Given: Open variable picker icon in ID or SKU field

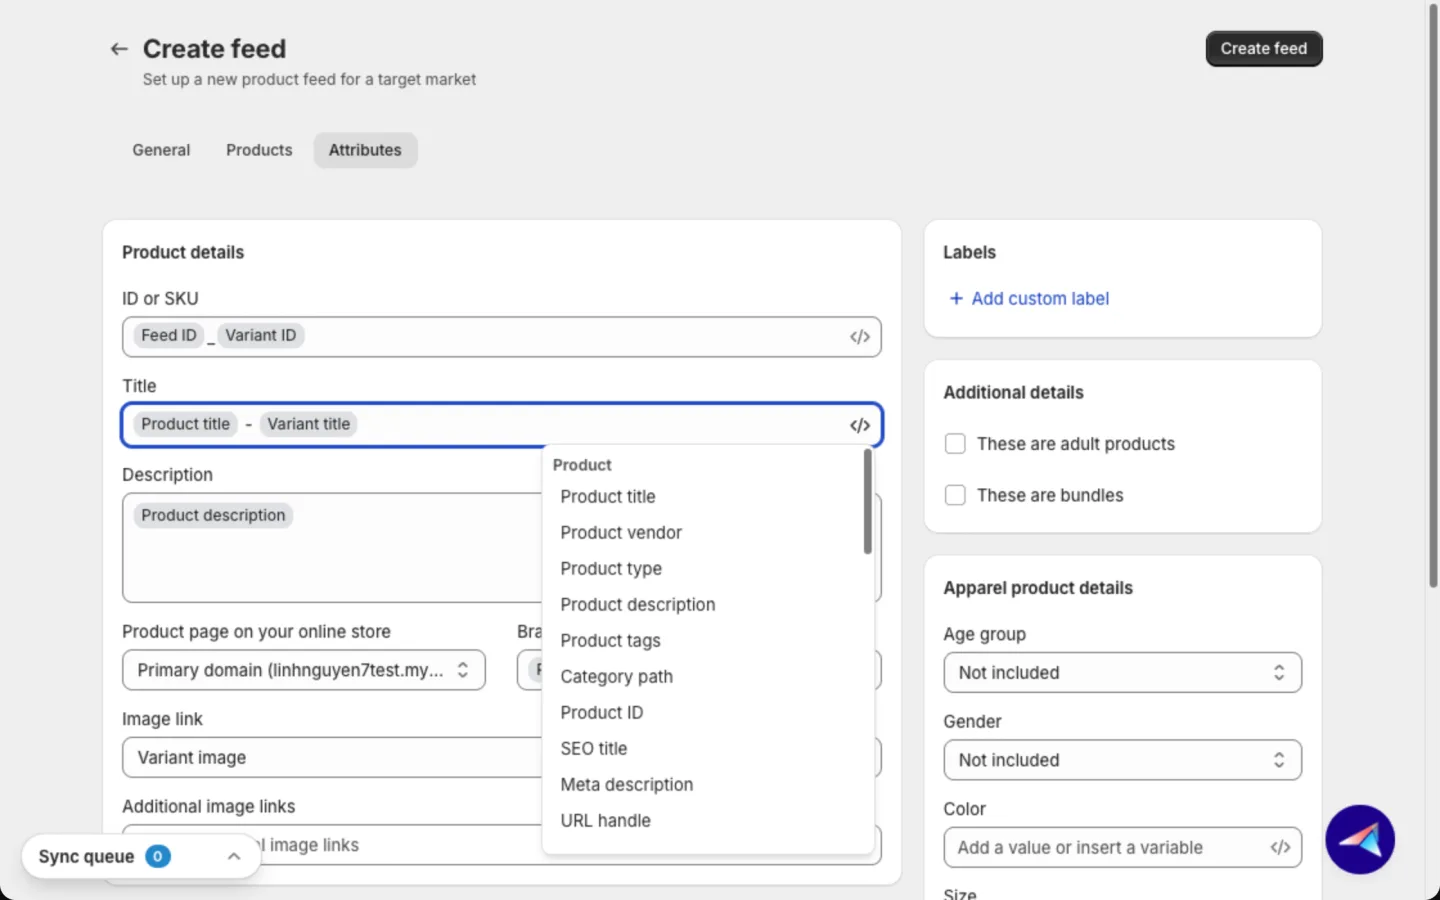Looking at the screenshot, I should 860,337.
